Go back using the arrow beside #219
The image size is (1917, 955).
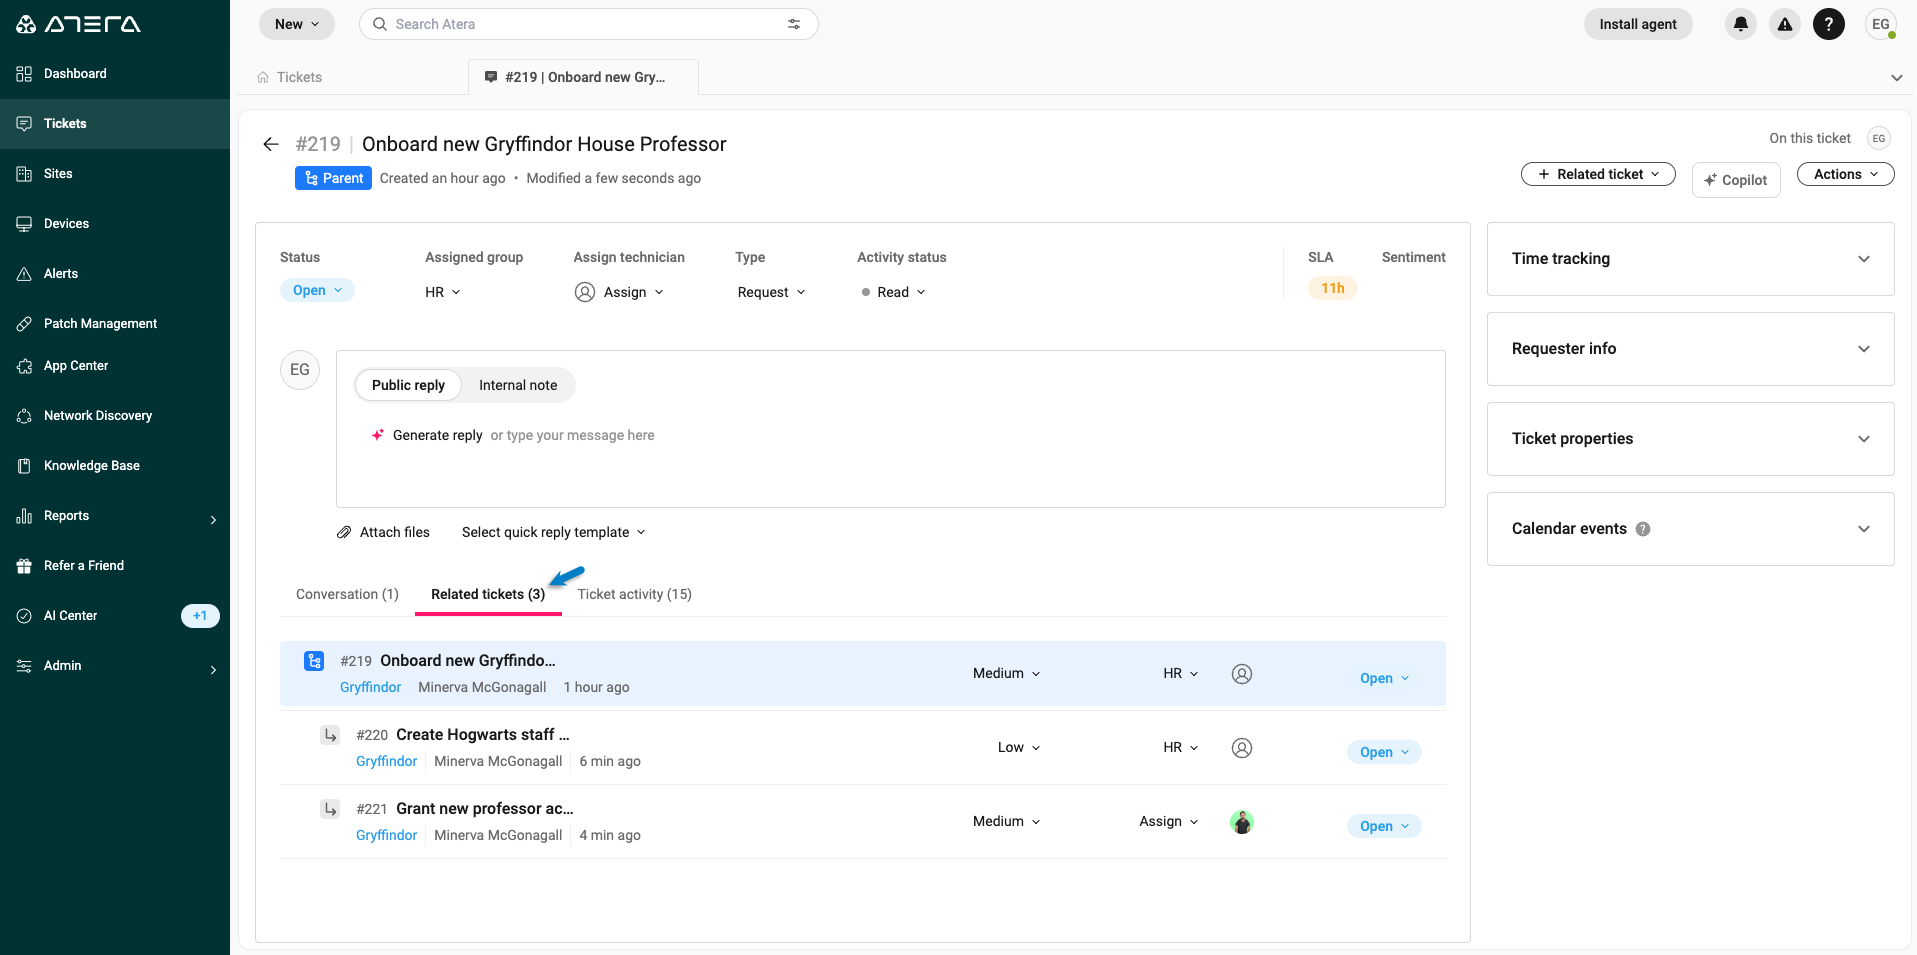(x=270, y=144)
